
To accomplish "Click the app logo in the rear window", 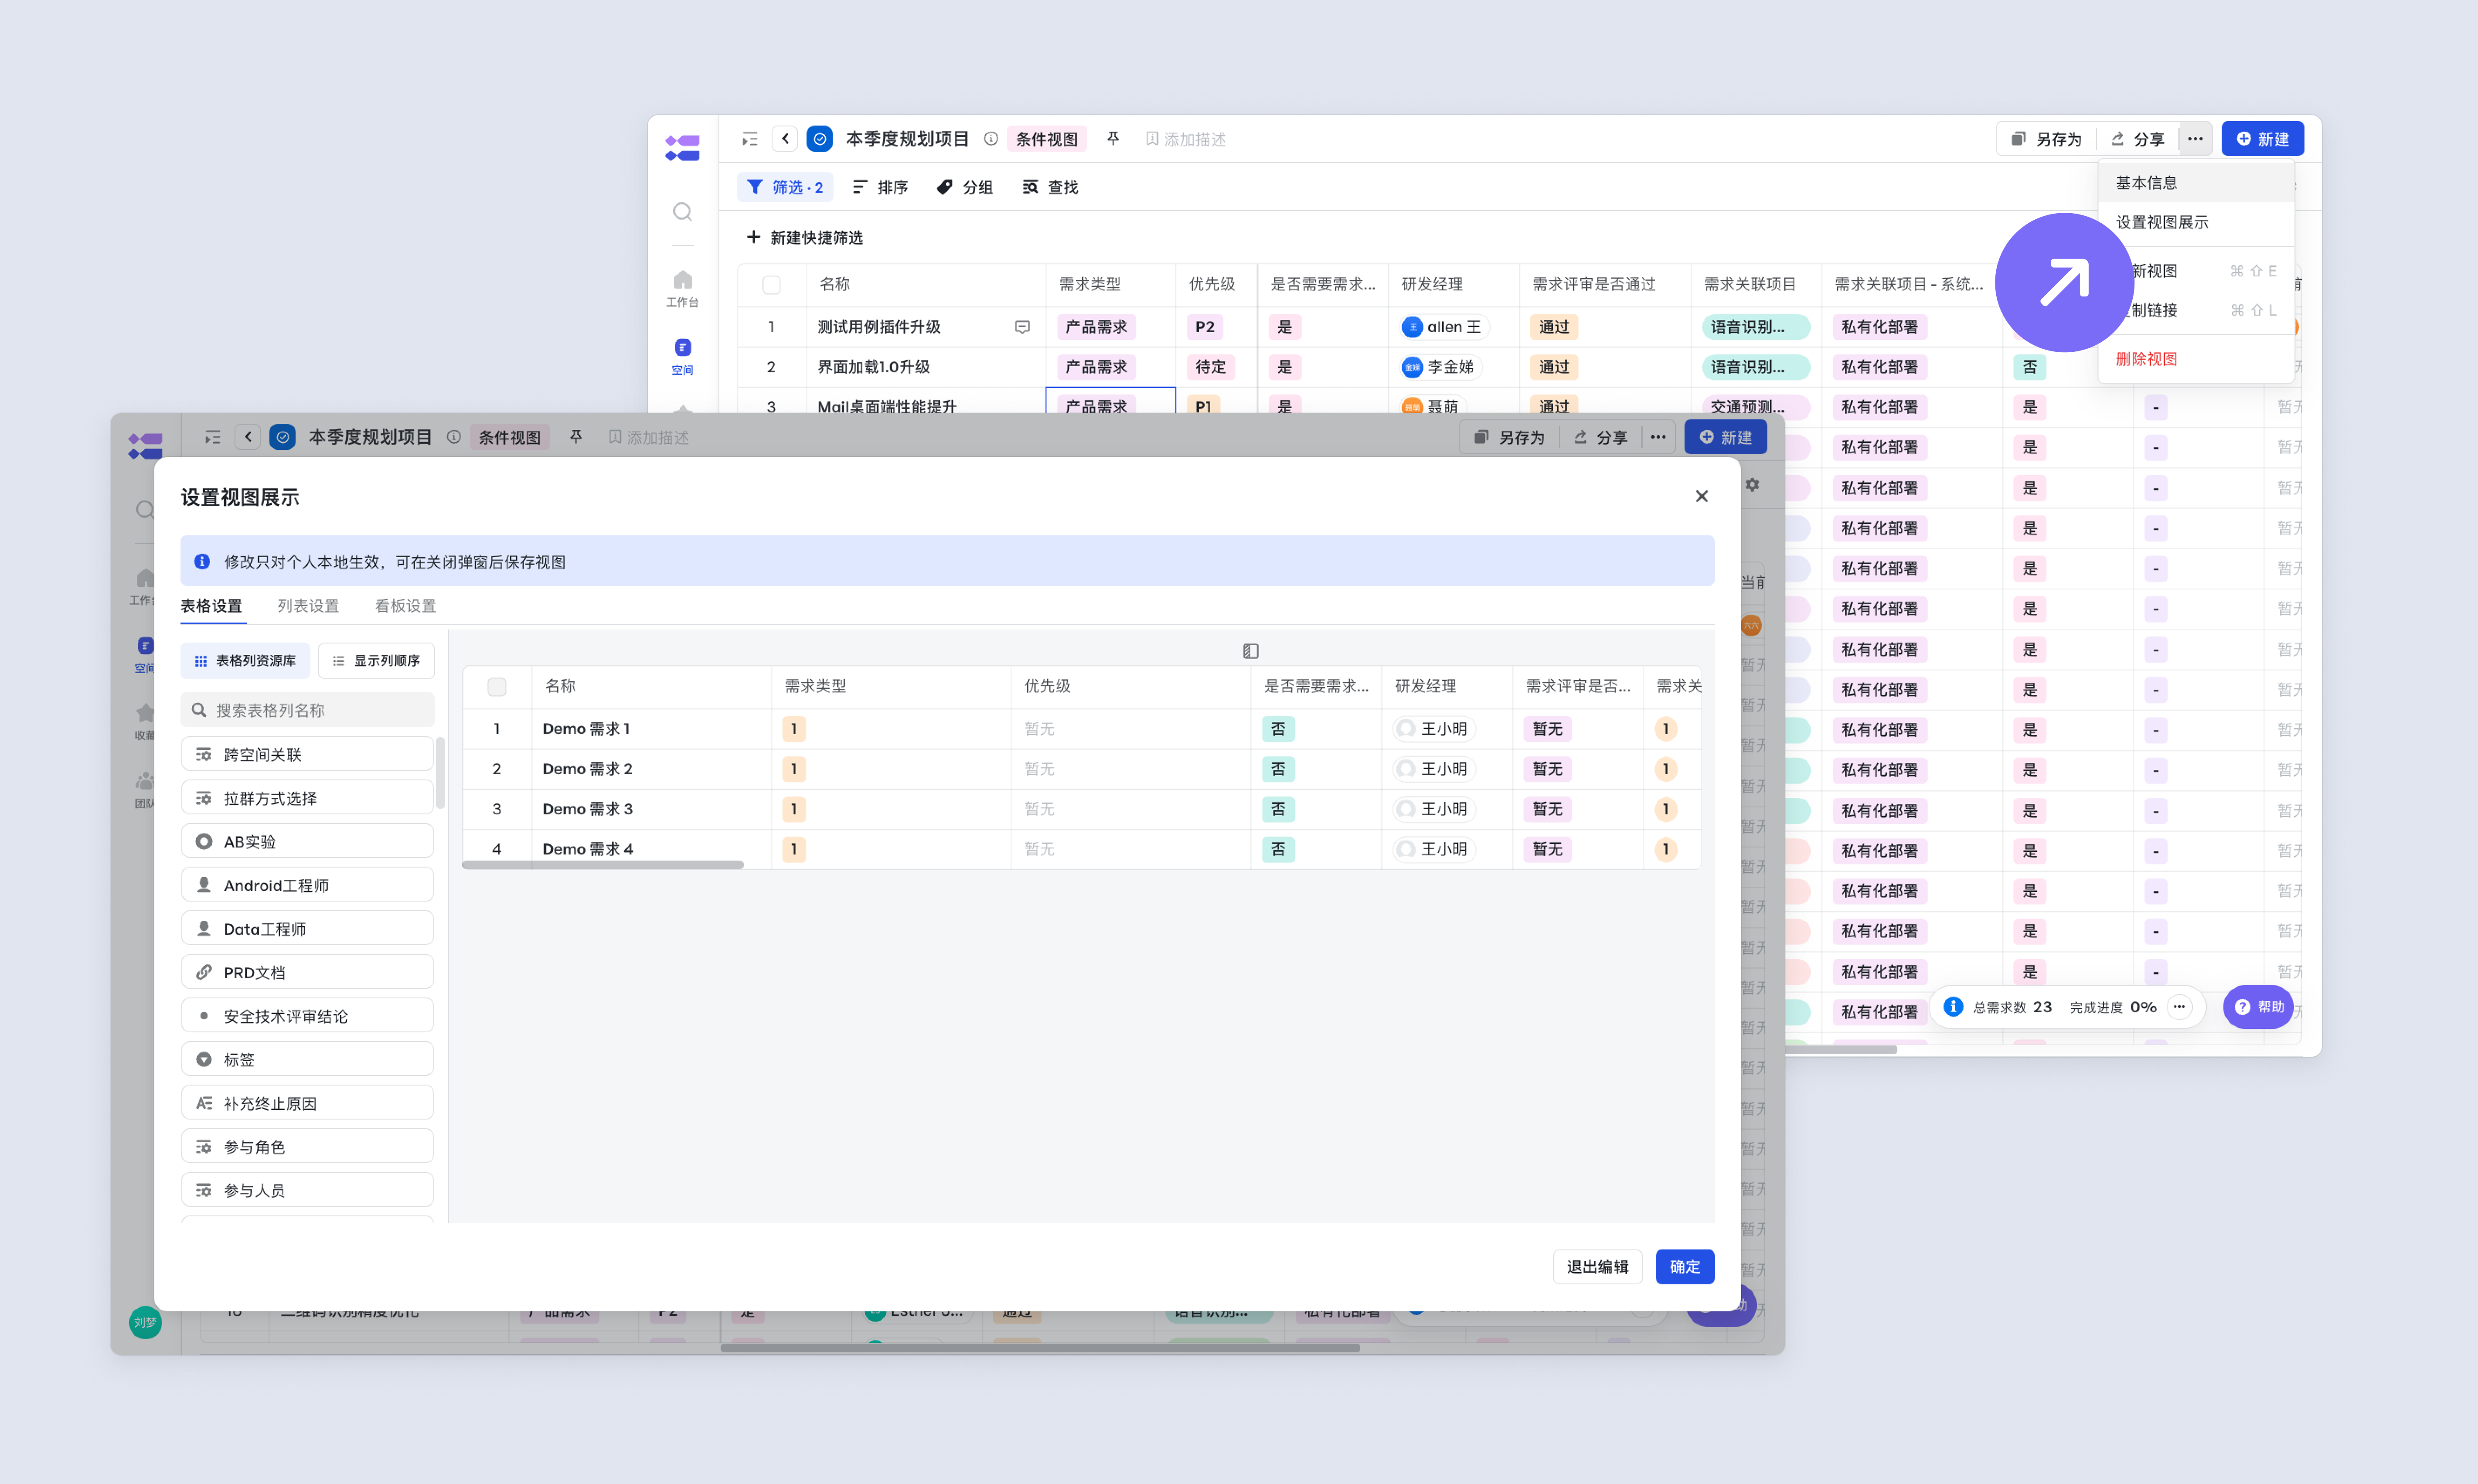I will (x=683, y=148).
